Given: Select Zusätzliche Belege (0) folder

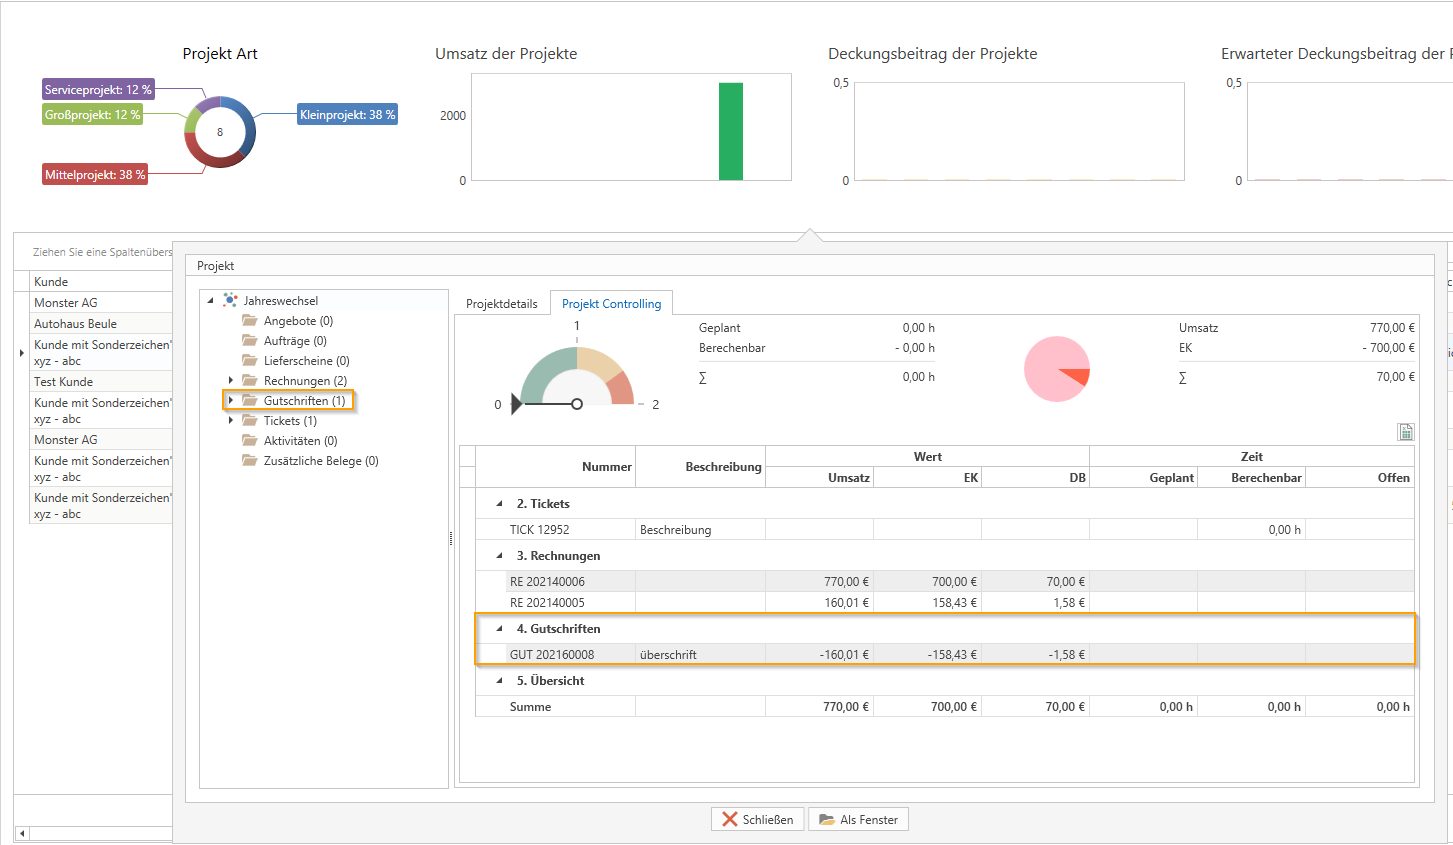Looking at the screenshot, I should 320,461.
